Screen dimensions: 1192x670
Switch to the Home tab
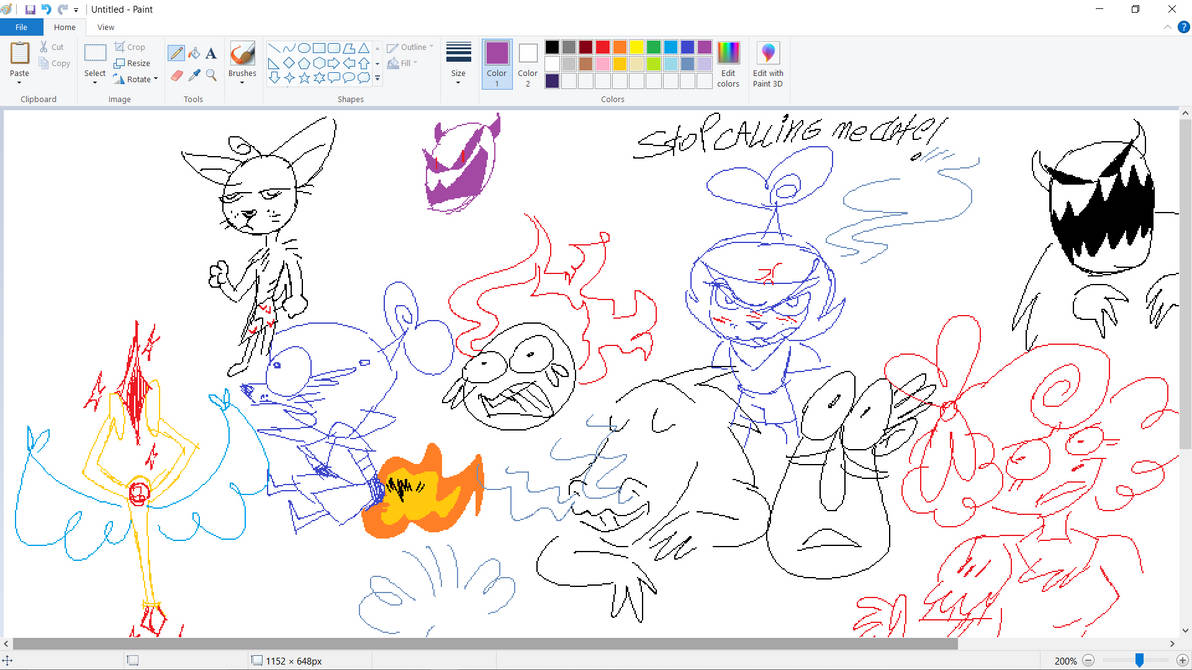(65, 27)
